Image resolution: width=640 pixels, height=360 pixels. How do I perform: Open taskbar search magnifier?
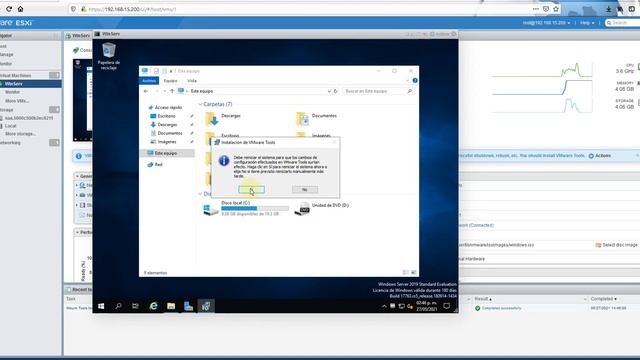click(118, 306)
